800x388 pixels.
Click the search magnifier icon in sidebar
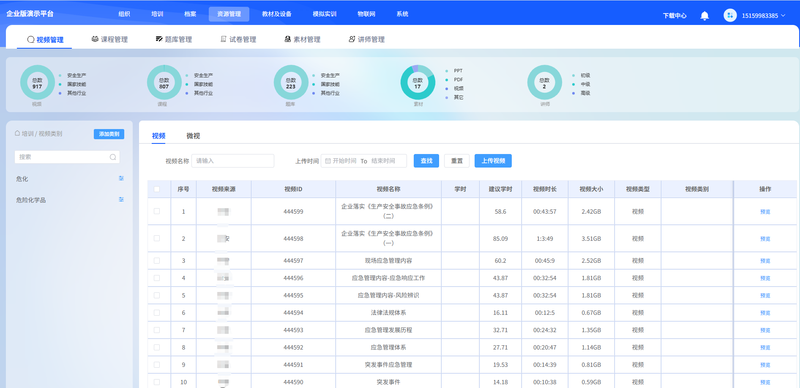[113, 157]
